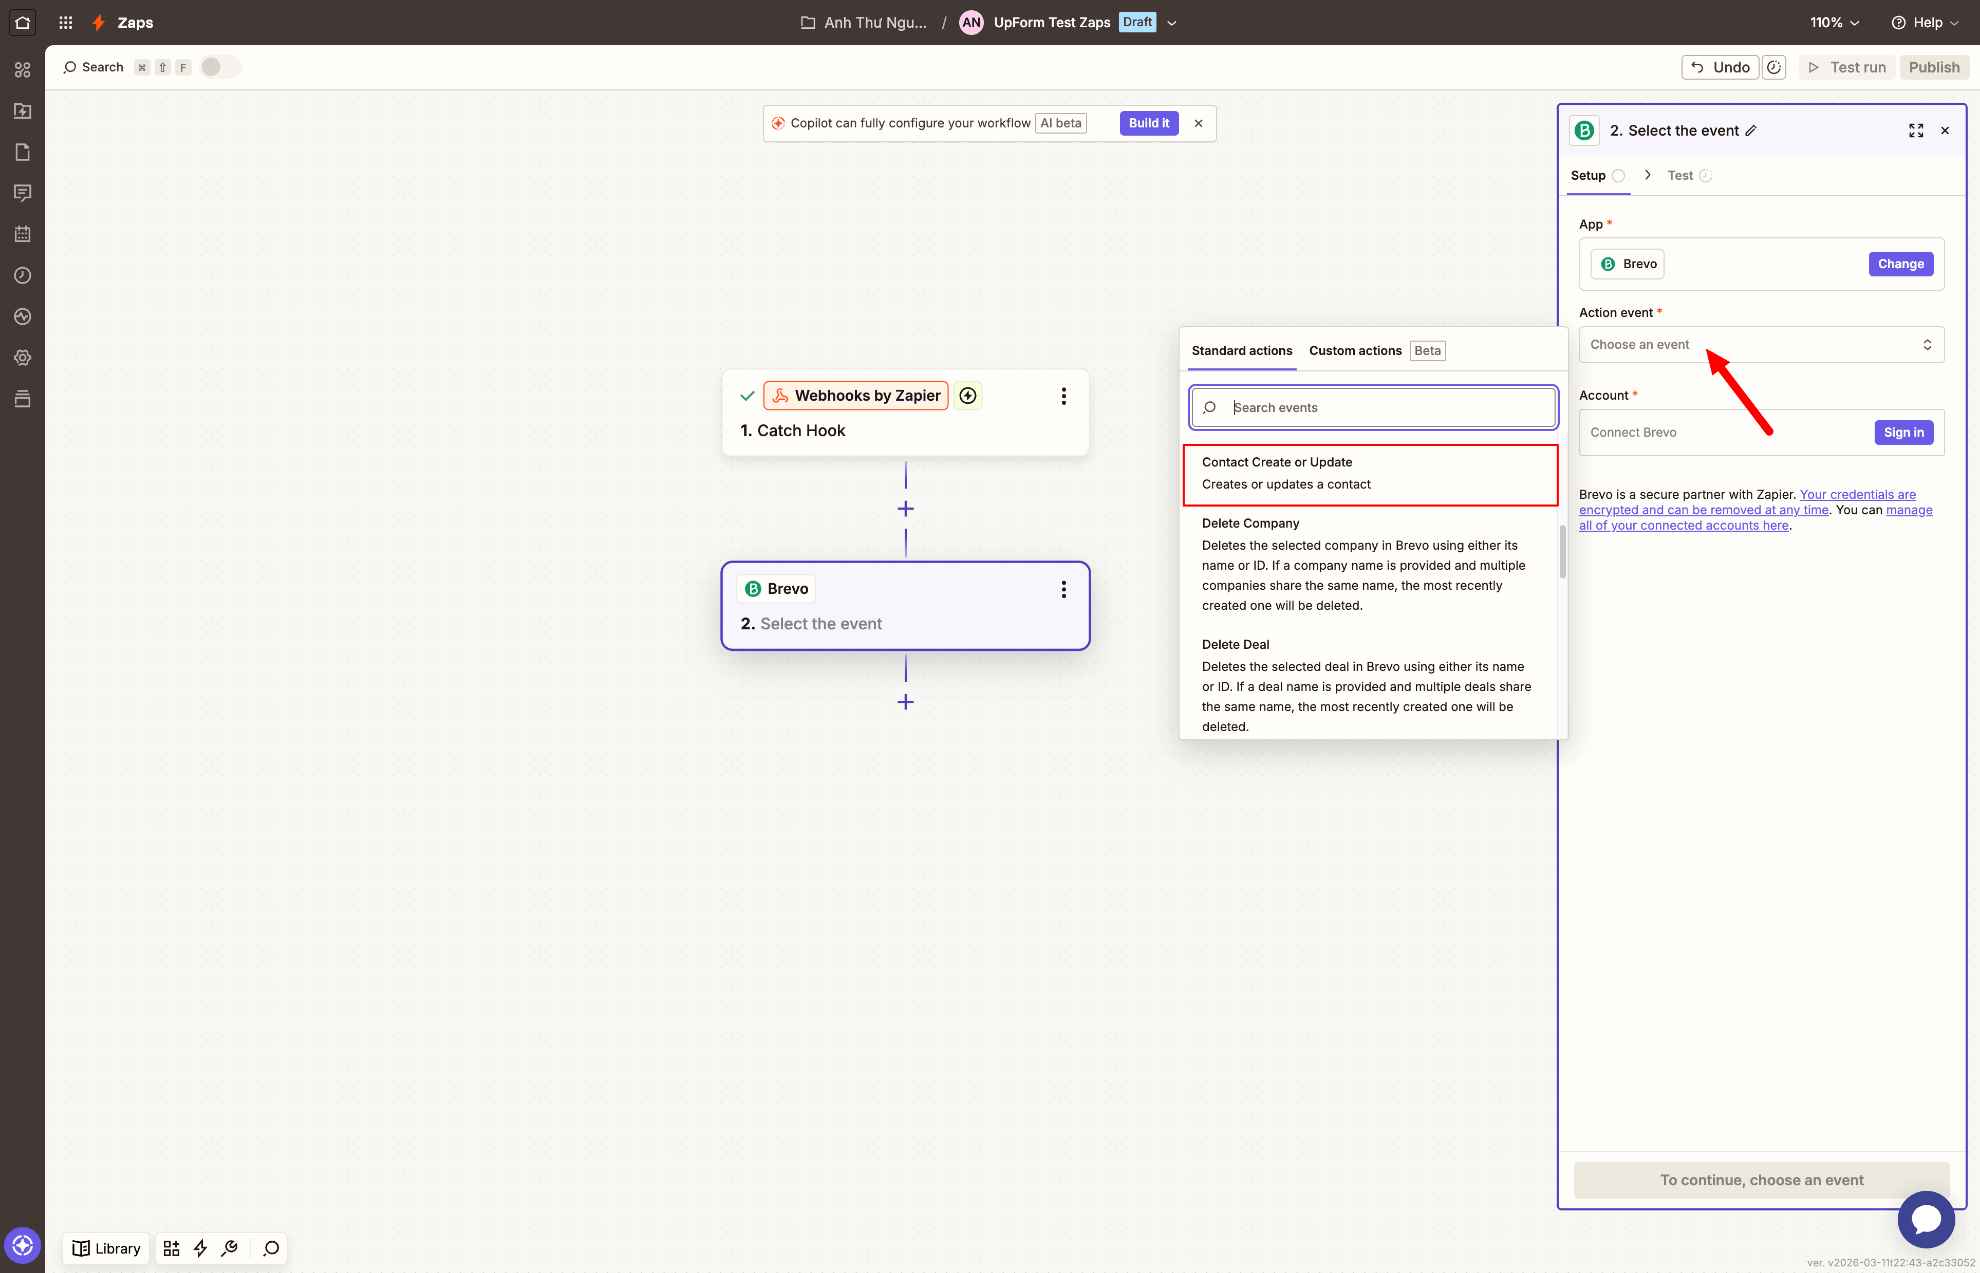This screenshot has height=1273, width=1980.
Task: Open the credentials are encrypted link
Action: pyautogui.click(x=1747, y=502)
